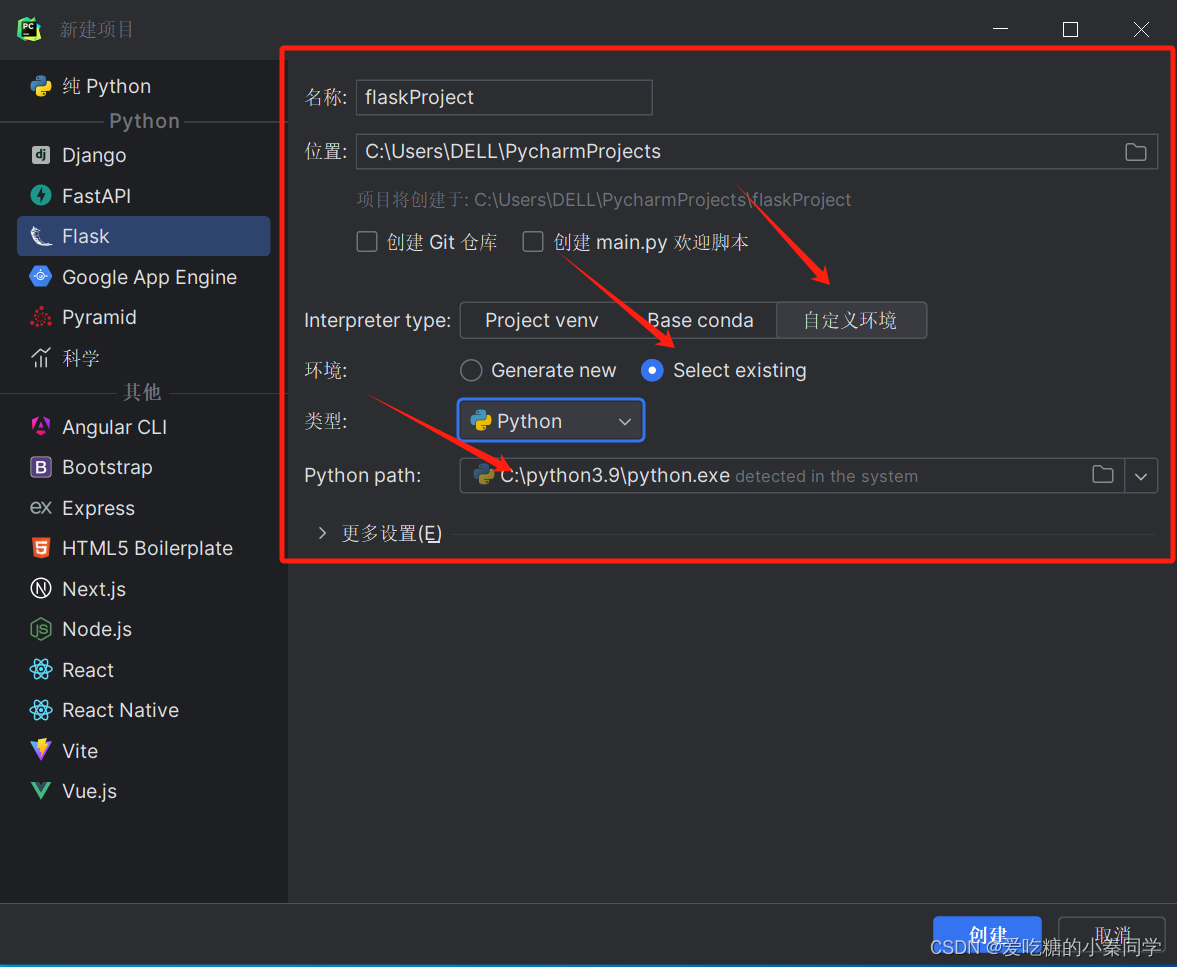Expand the 更多设置(E) section
This screenshot has width=1177, height=967.
coord(322,533)
